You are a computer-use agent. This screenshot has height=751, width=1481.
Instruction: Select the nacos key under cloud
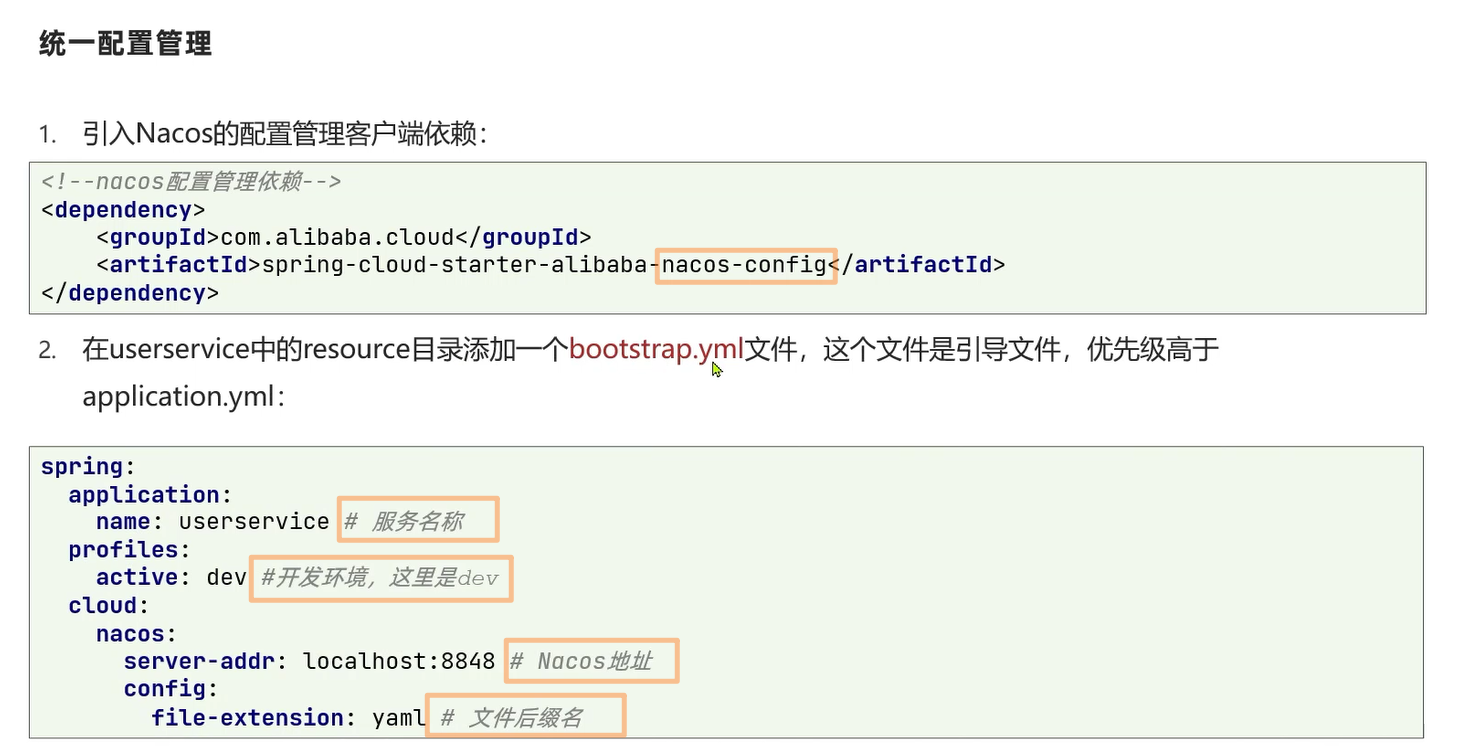point(130,633)
